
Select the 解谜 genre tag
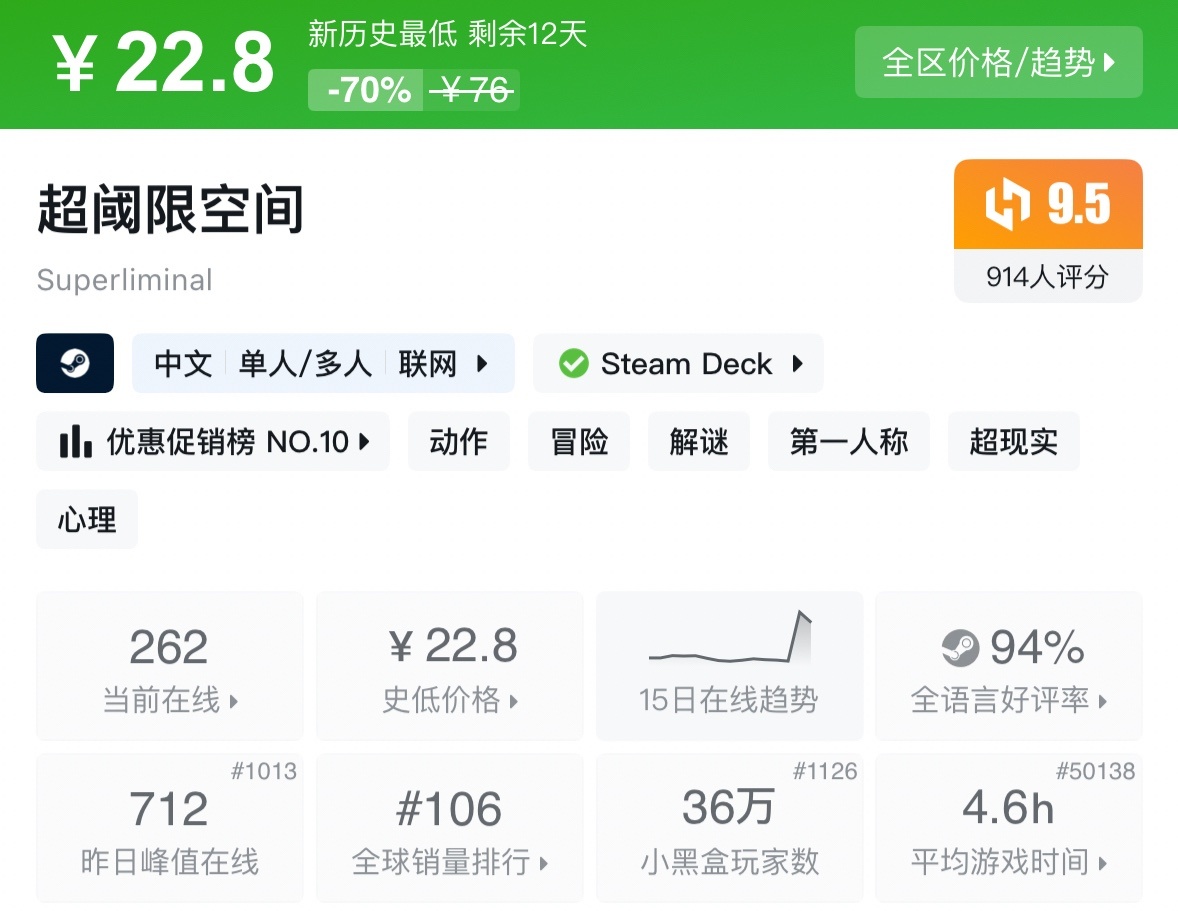tap(699, 441)
